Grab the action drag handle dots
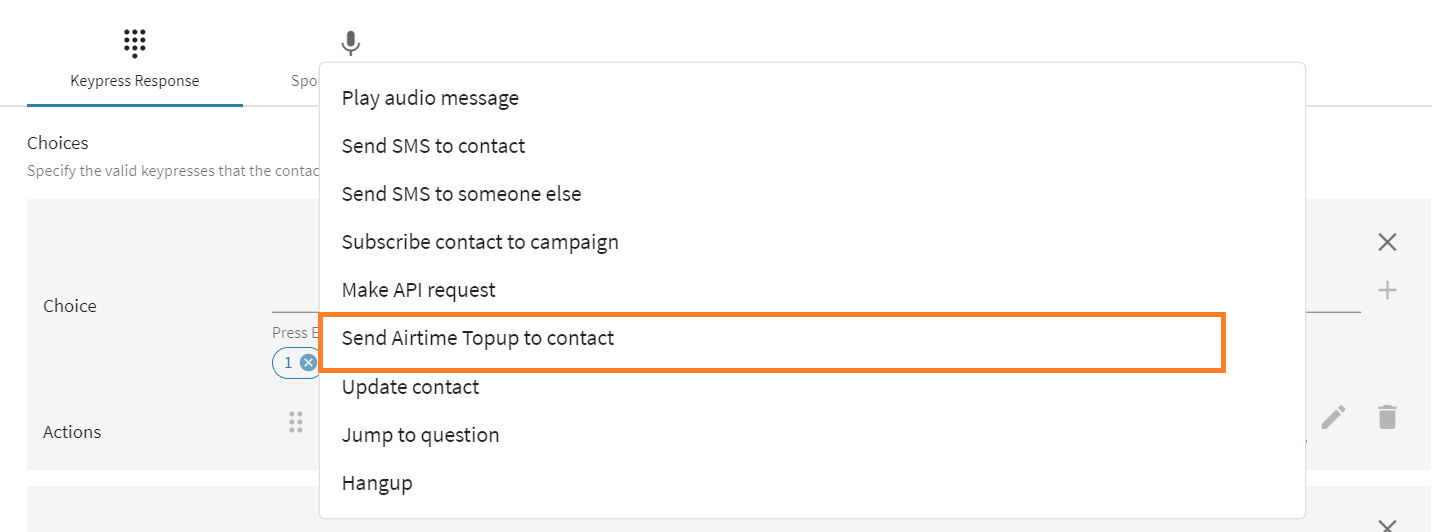The image size is (1432, 532). click(x=296, y=422)
